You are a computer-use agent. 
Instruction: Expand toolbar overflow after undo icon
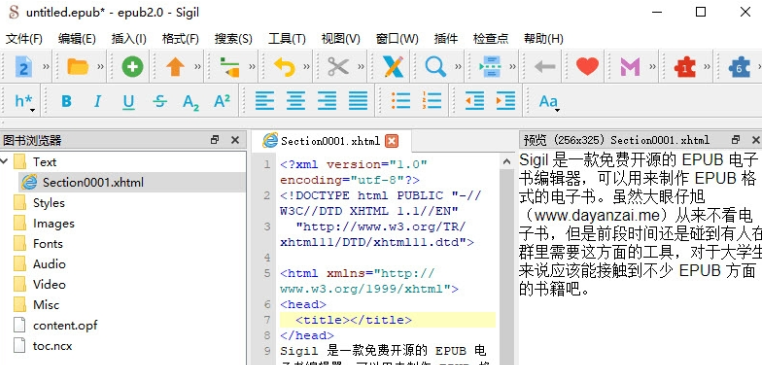pyautogui.click(x=307, y=66)
